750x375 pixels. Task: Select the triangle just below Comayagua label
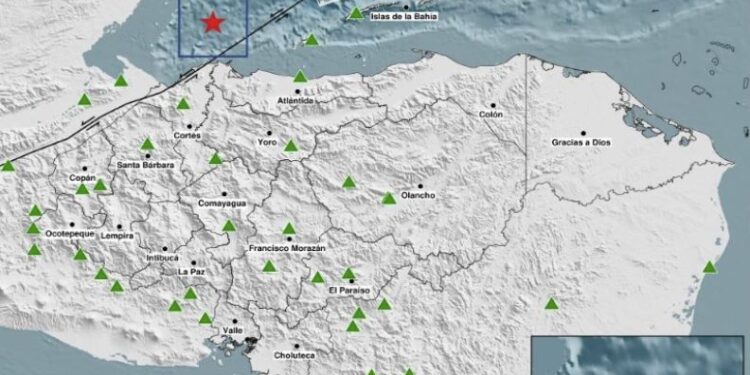pyautogui.click(x=229, y=225)
